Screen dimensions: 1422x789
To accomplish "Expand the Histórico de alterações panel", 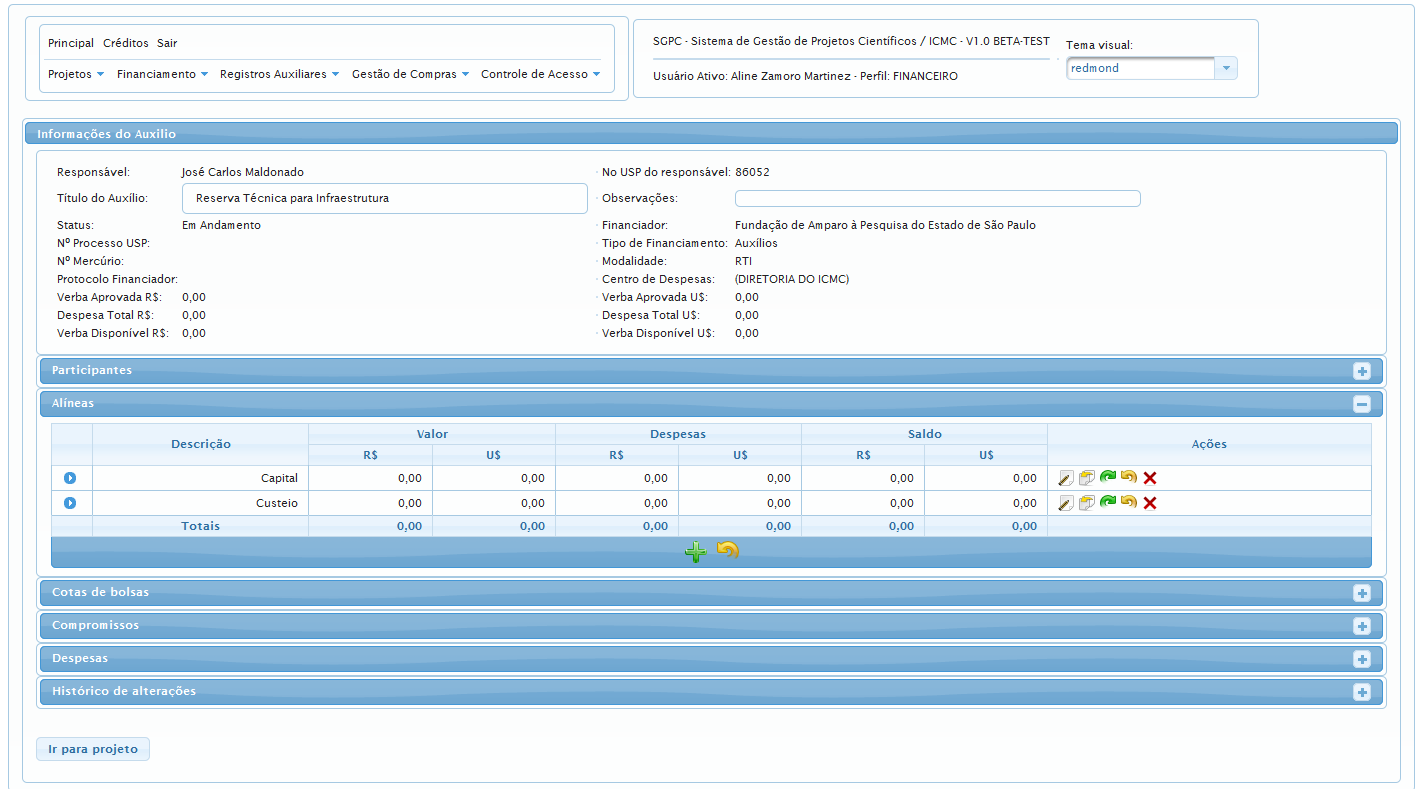I will [x=1361, y=692].
